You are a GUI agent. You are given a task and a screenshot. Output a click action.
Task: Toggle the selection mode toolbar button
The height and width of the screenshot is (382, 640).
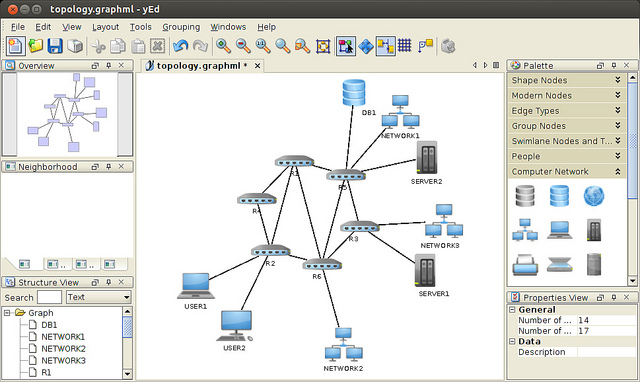point(346,46)
